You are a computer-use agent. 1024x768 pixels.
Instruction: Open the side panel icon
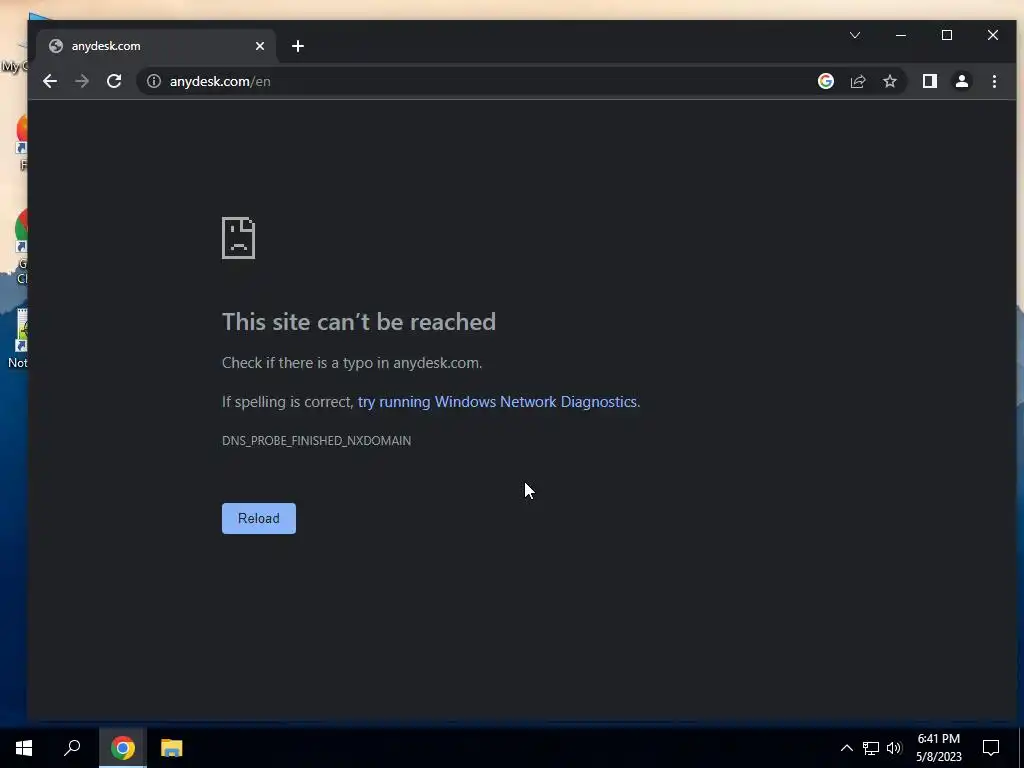pos(929,81)
